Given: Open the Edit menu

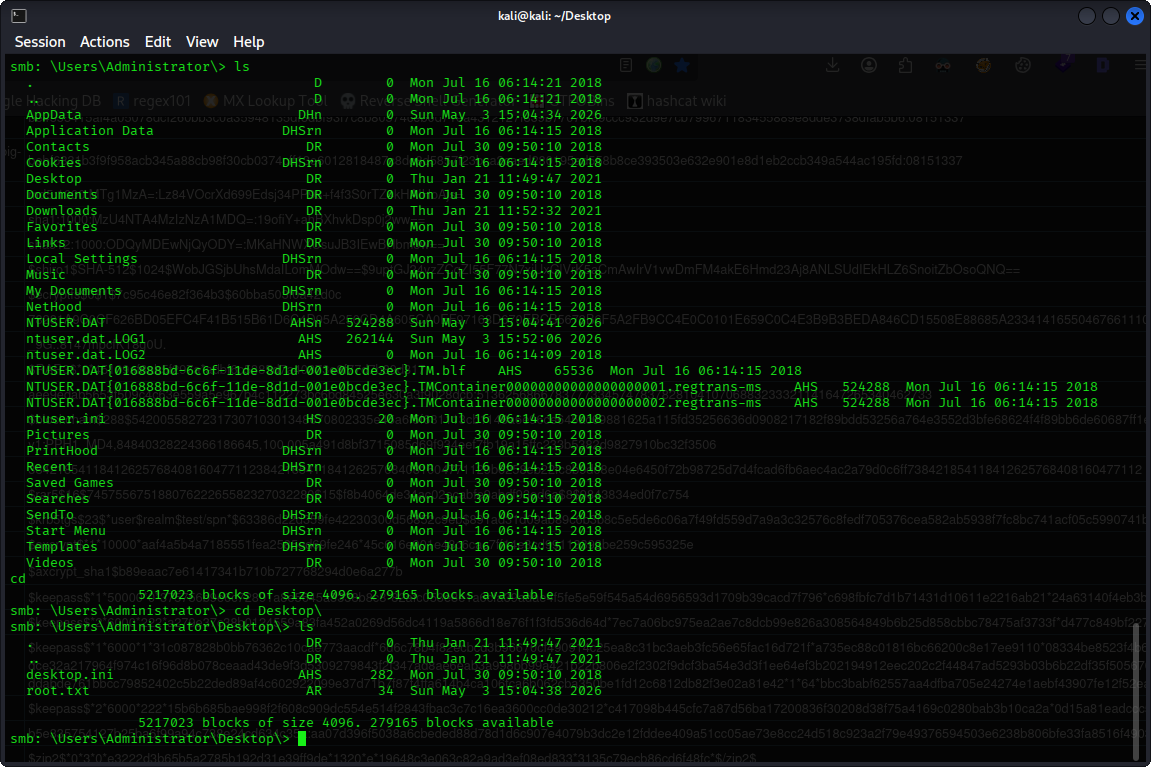Looking at the screenshot, I should (x=158, y=42).
